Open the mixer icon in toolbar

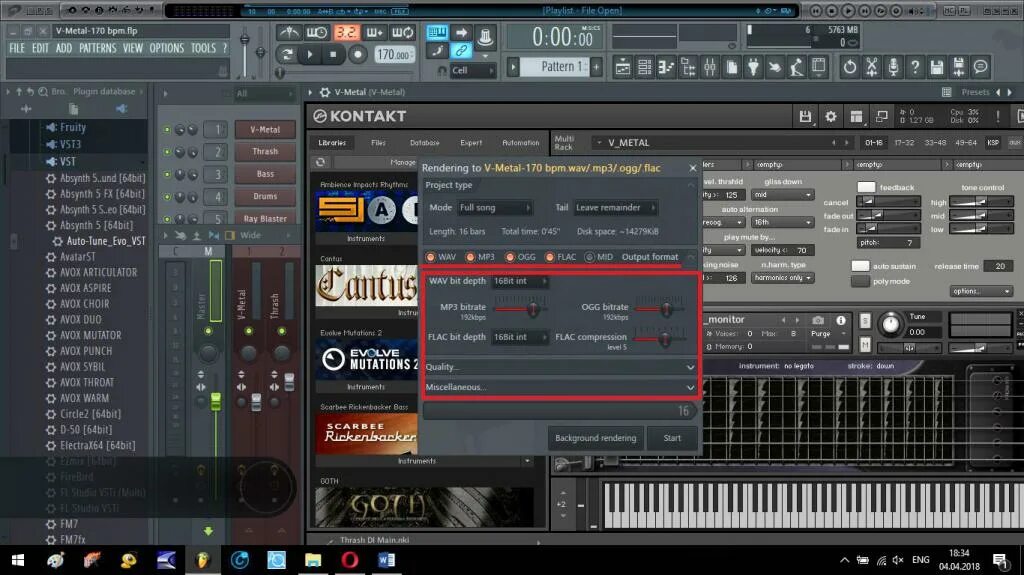click(x=710, y=67)
